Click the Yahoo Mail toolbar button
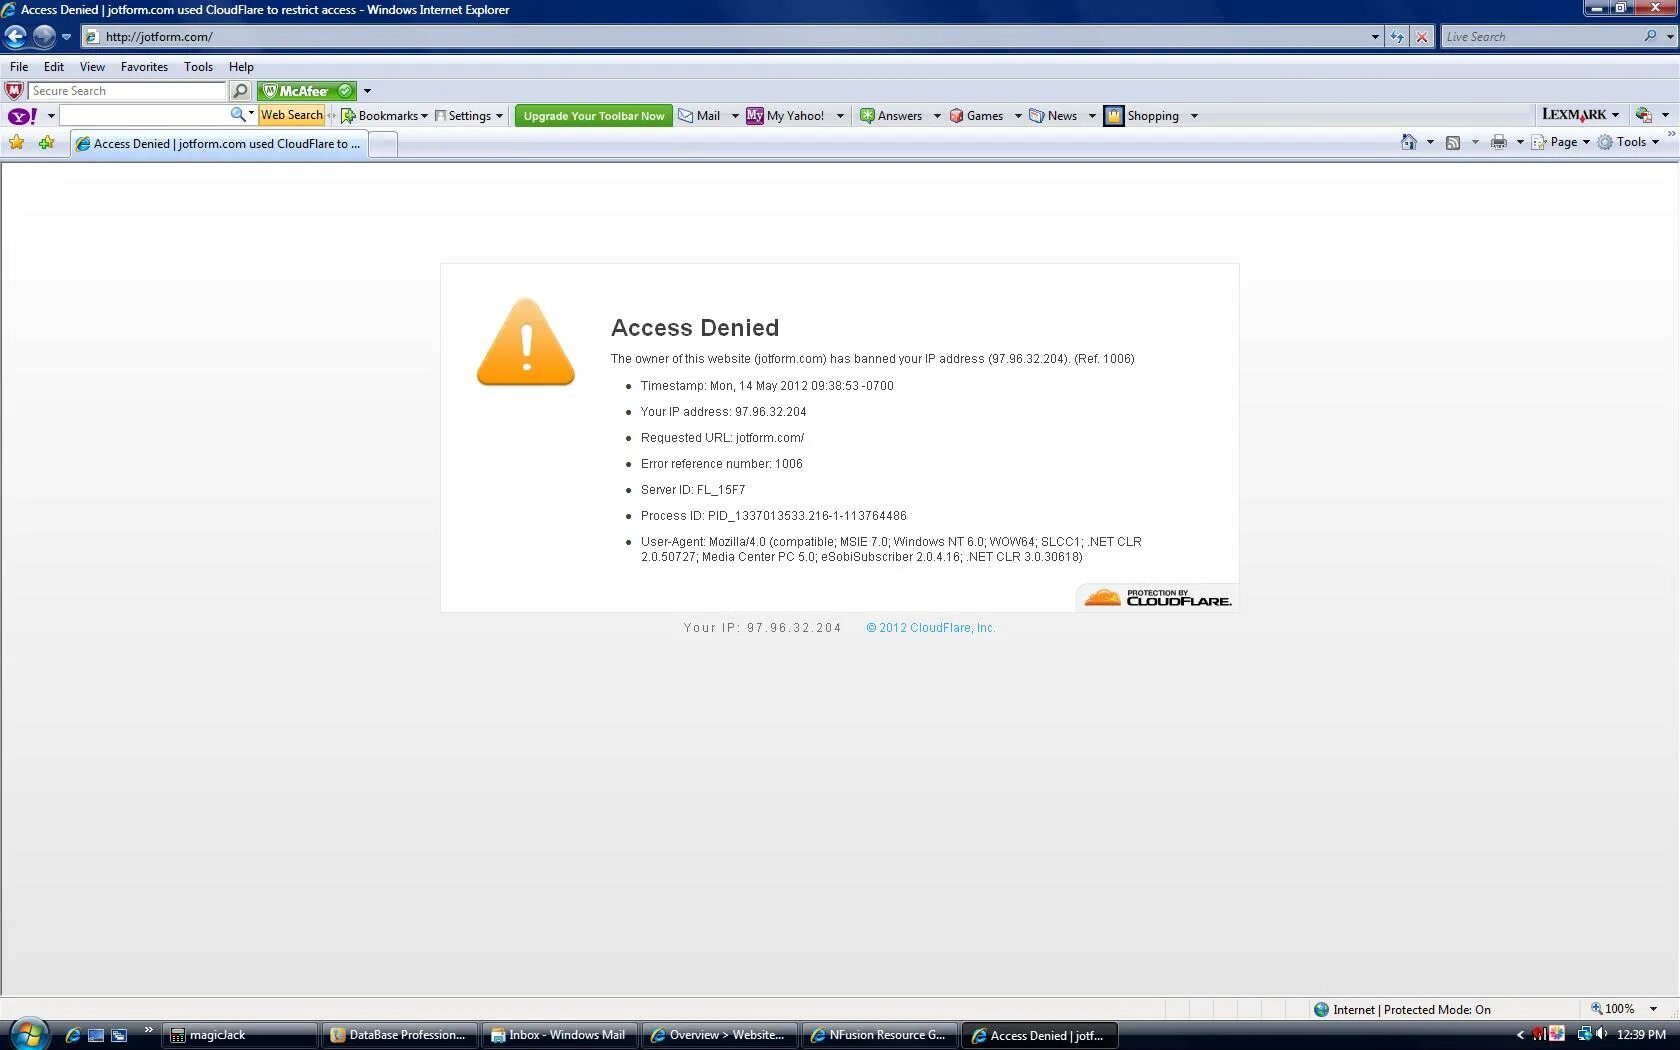The width and height of the screenshot is (1680, 1050). pos(699,116)
